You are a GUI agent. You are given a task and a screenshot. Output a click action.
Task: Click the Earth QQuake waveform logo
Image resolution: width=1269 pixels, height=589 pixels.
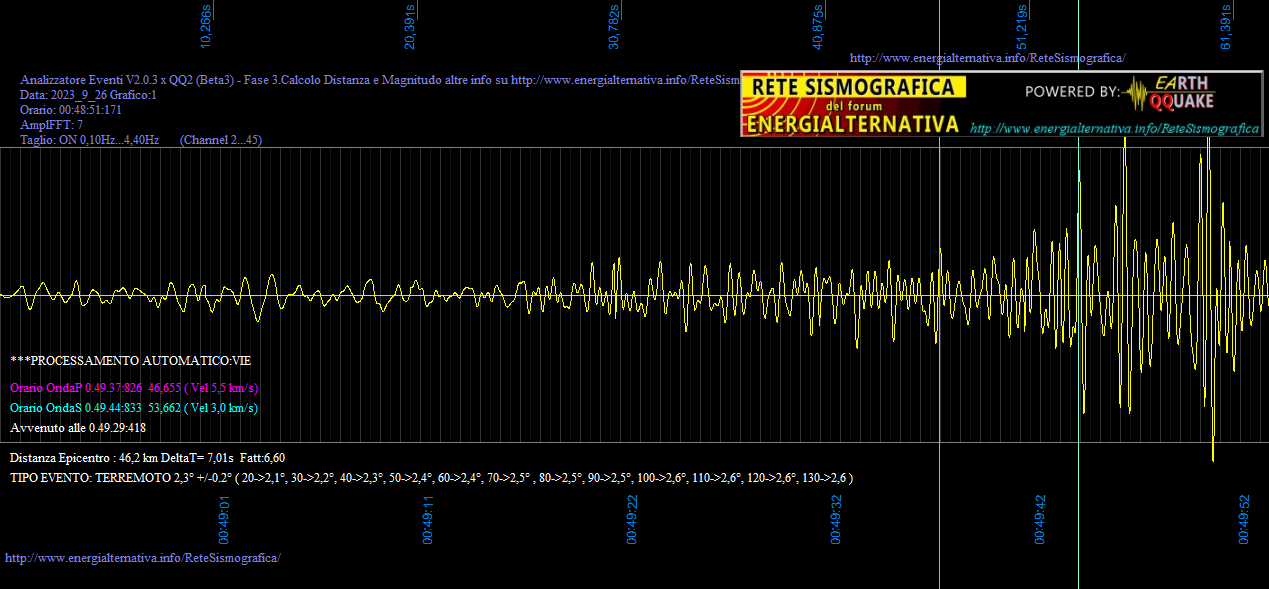pos(1169,93)
